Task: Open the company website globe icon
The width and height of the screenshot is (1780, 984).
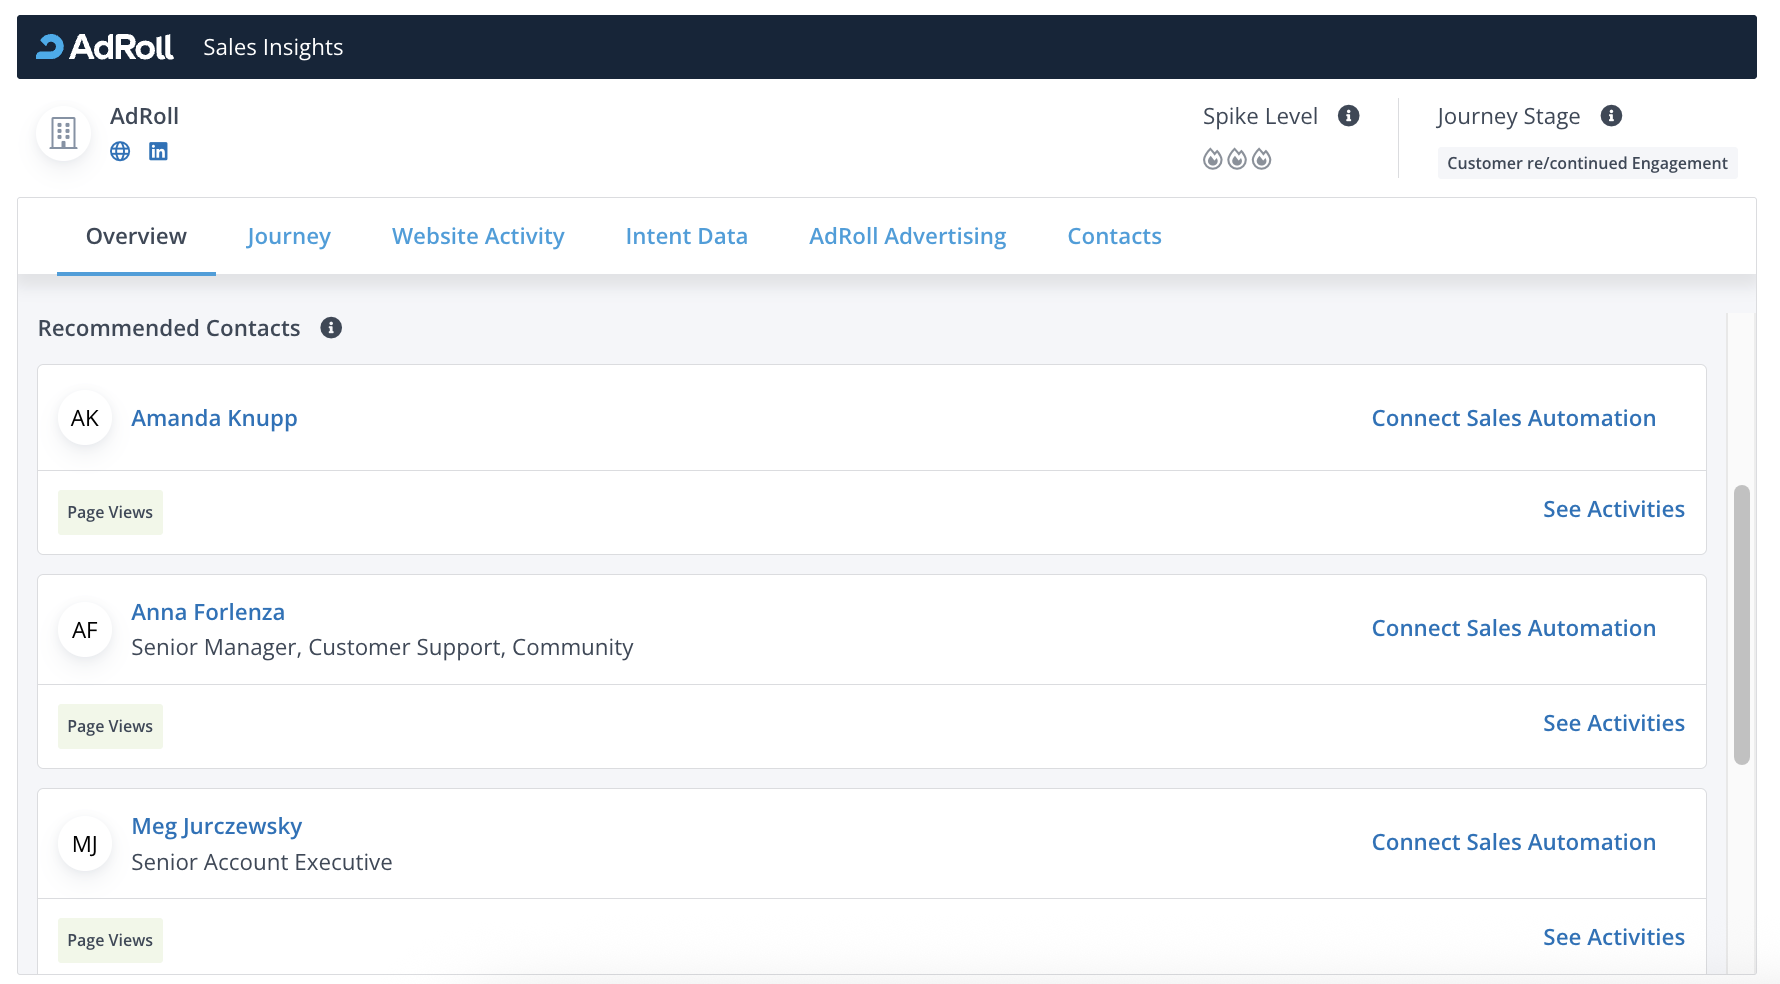Action: (120, 151)
